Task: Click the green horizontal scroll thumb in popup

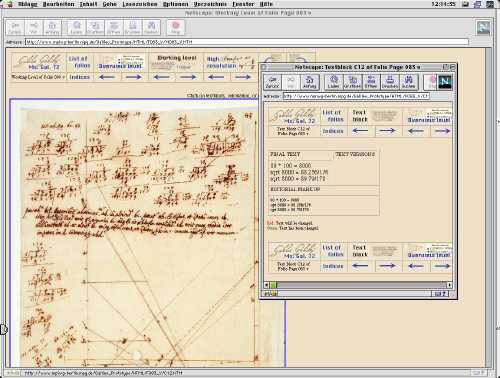Action: click(273, 285)
